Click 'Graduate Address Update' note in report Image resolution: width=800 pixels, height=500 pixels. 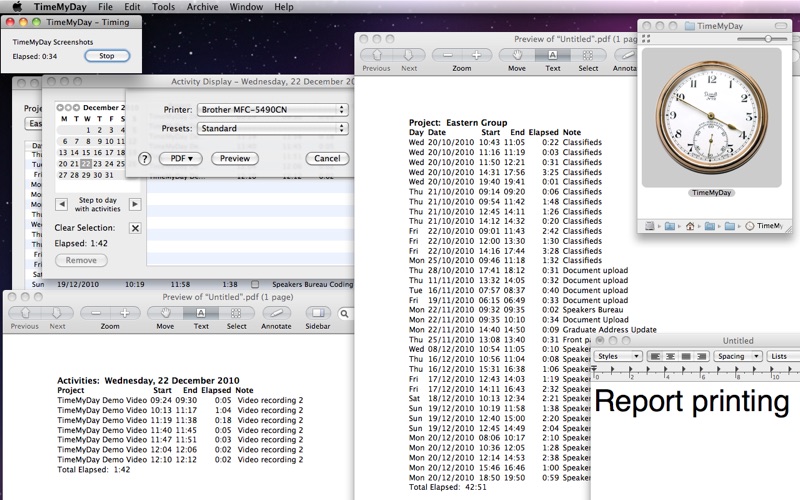click(609, 330)
